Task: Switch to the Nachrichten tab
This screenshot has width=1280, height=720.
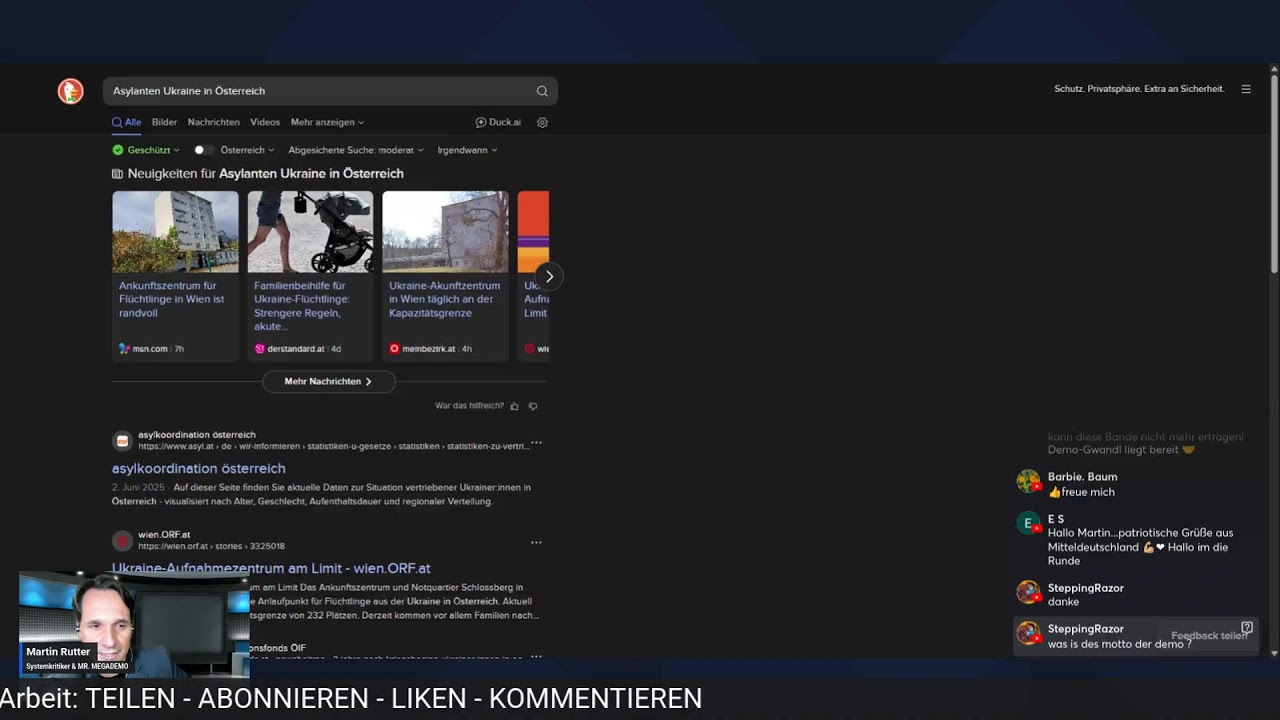Action: [213, 122]
